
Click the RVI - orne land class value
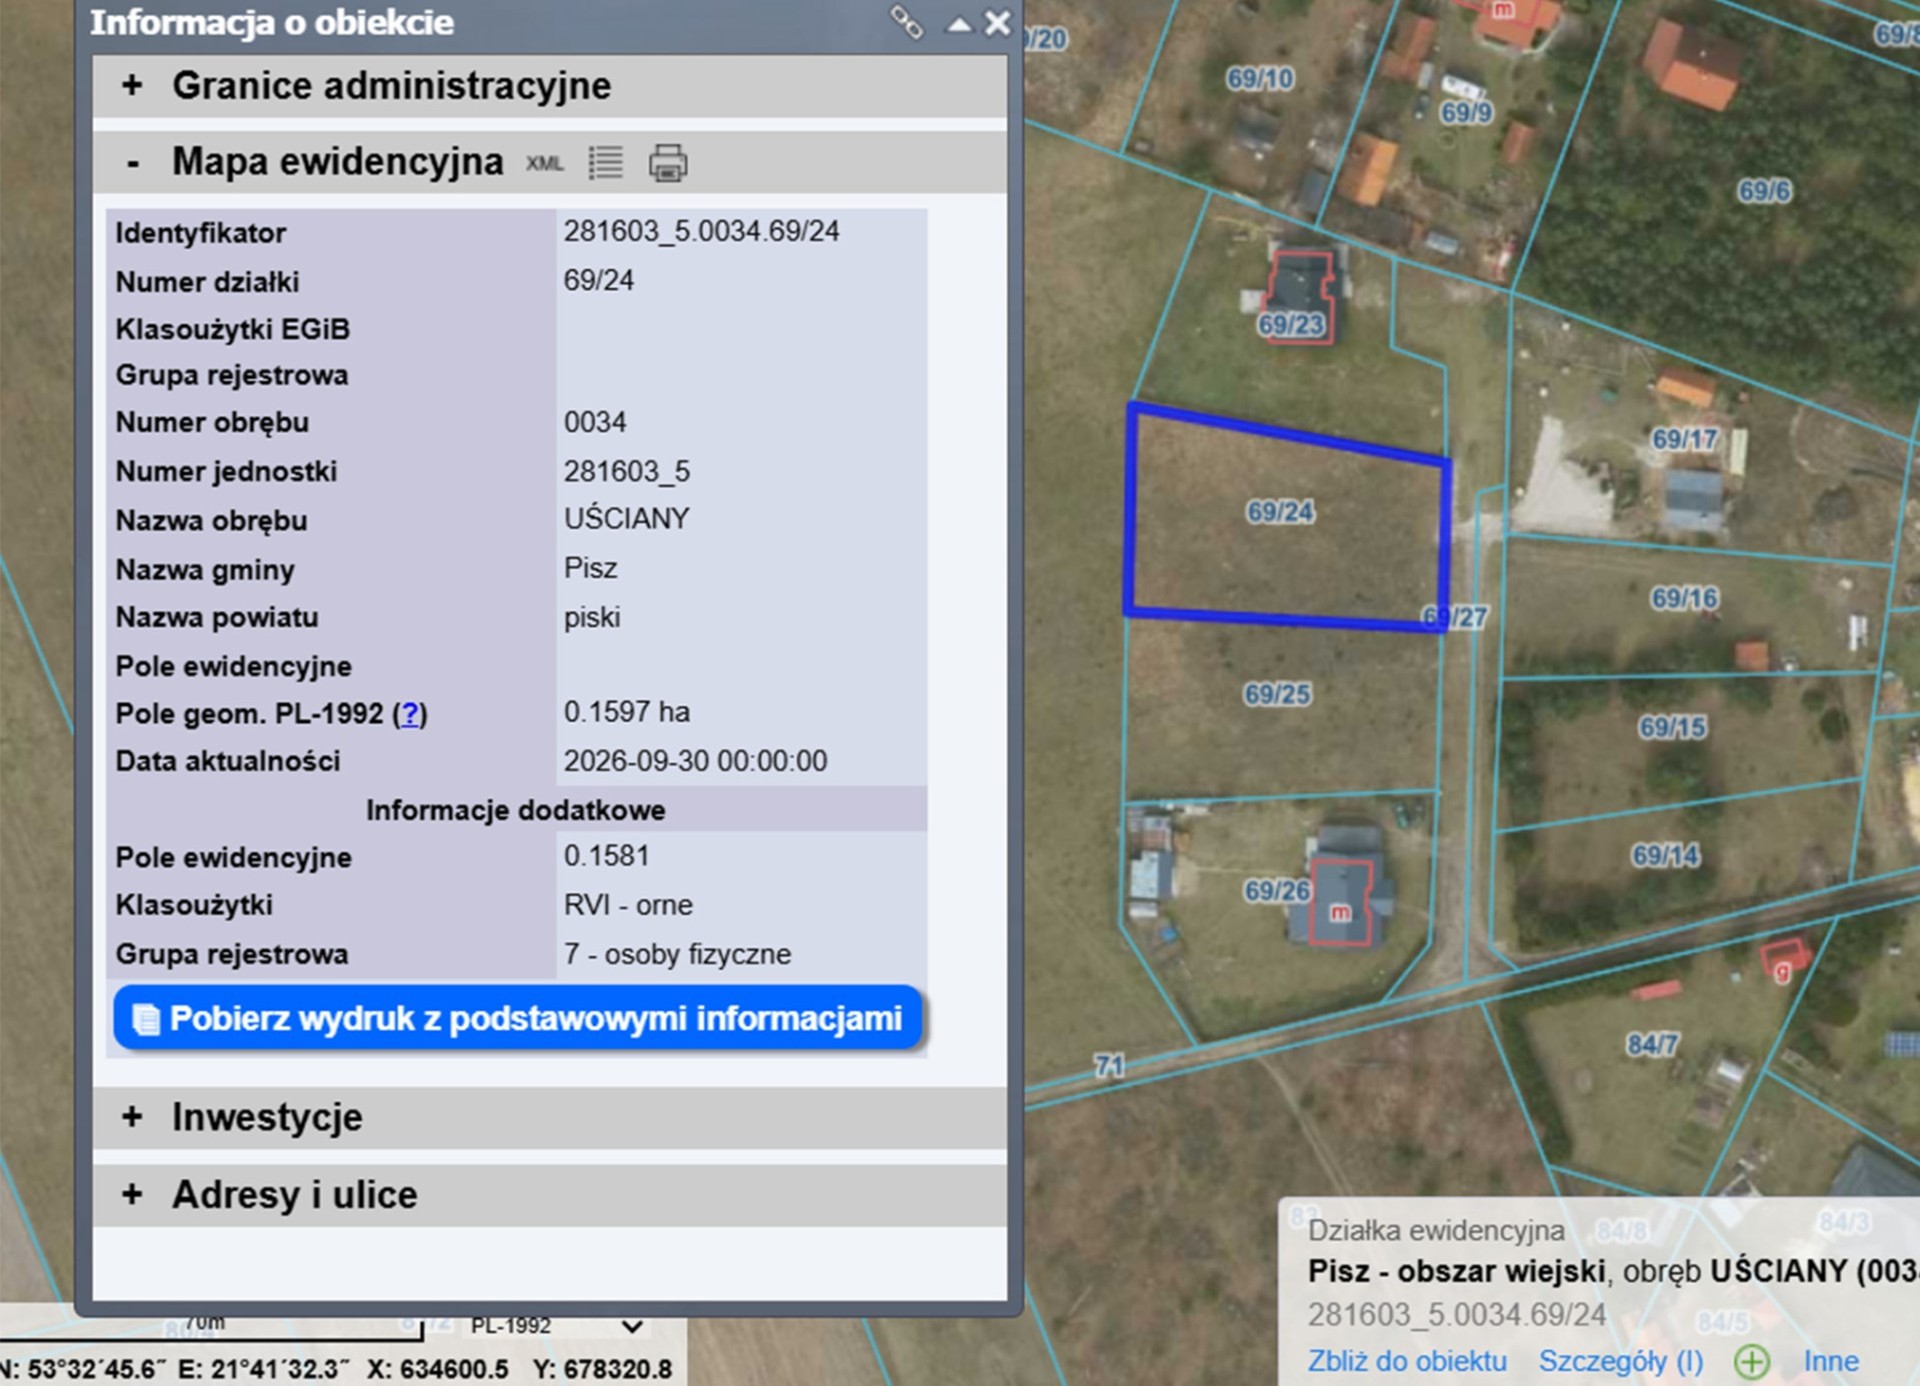pos(628,905)
